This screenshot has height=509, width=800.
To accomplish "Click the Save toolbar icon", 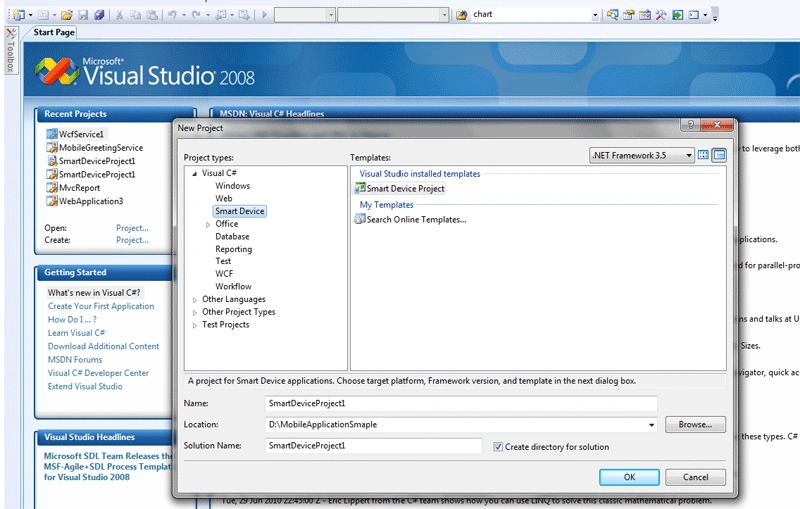I will pyautogui.click(x=83, y=15).
